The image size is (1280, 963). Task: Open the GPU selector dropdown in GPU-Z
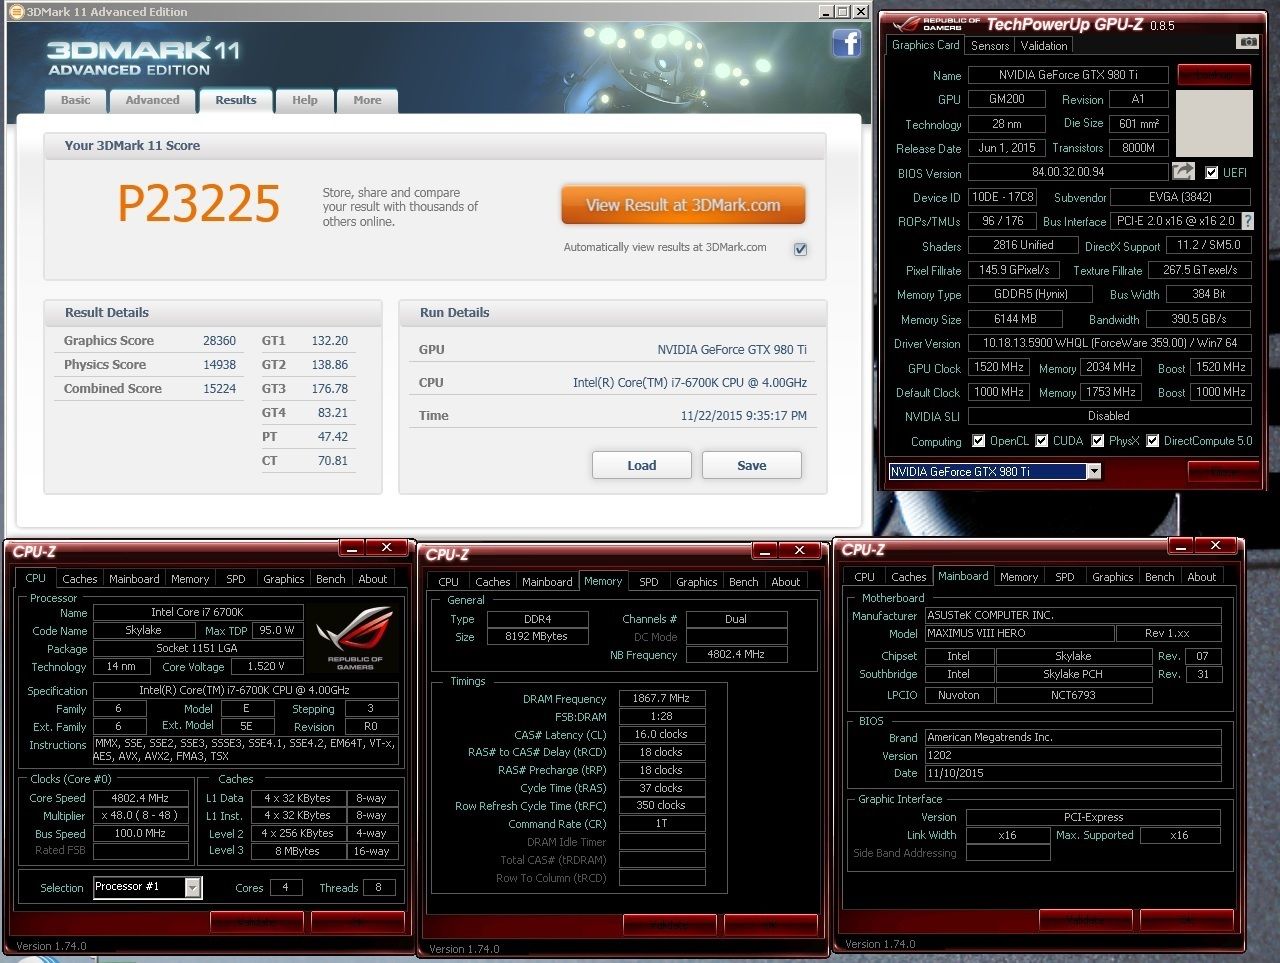[1093, 470]
